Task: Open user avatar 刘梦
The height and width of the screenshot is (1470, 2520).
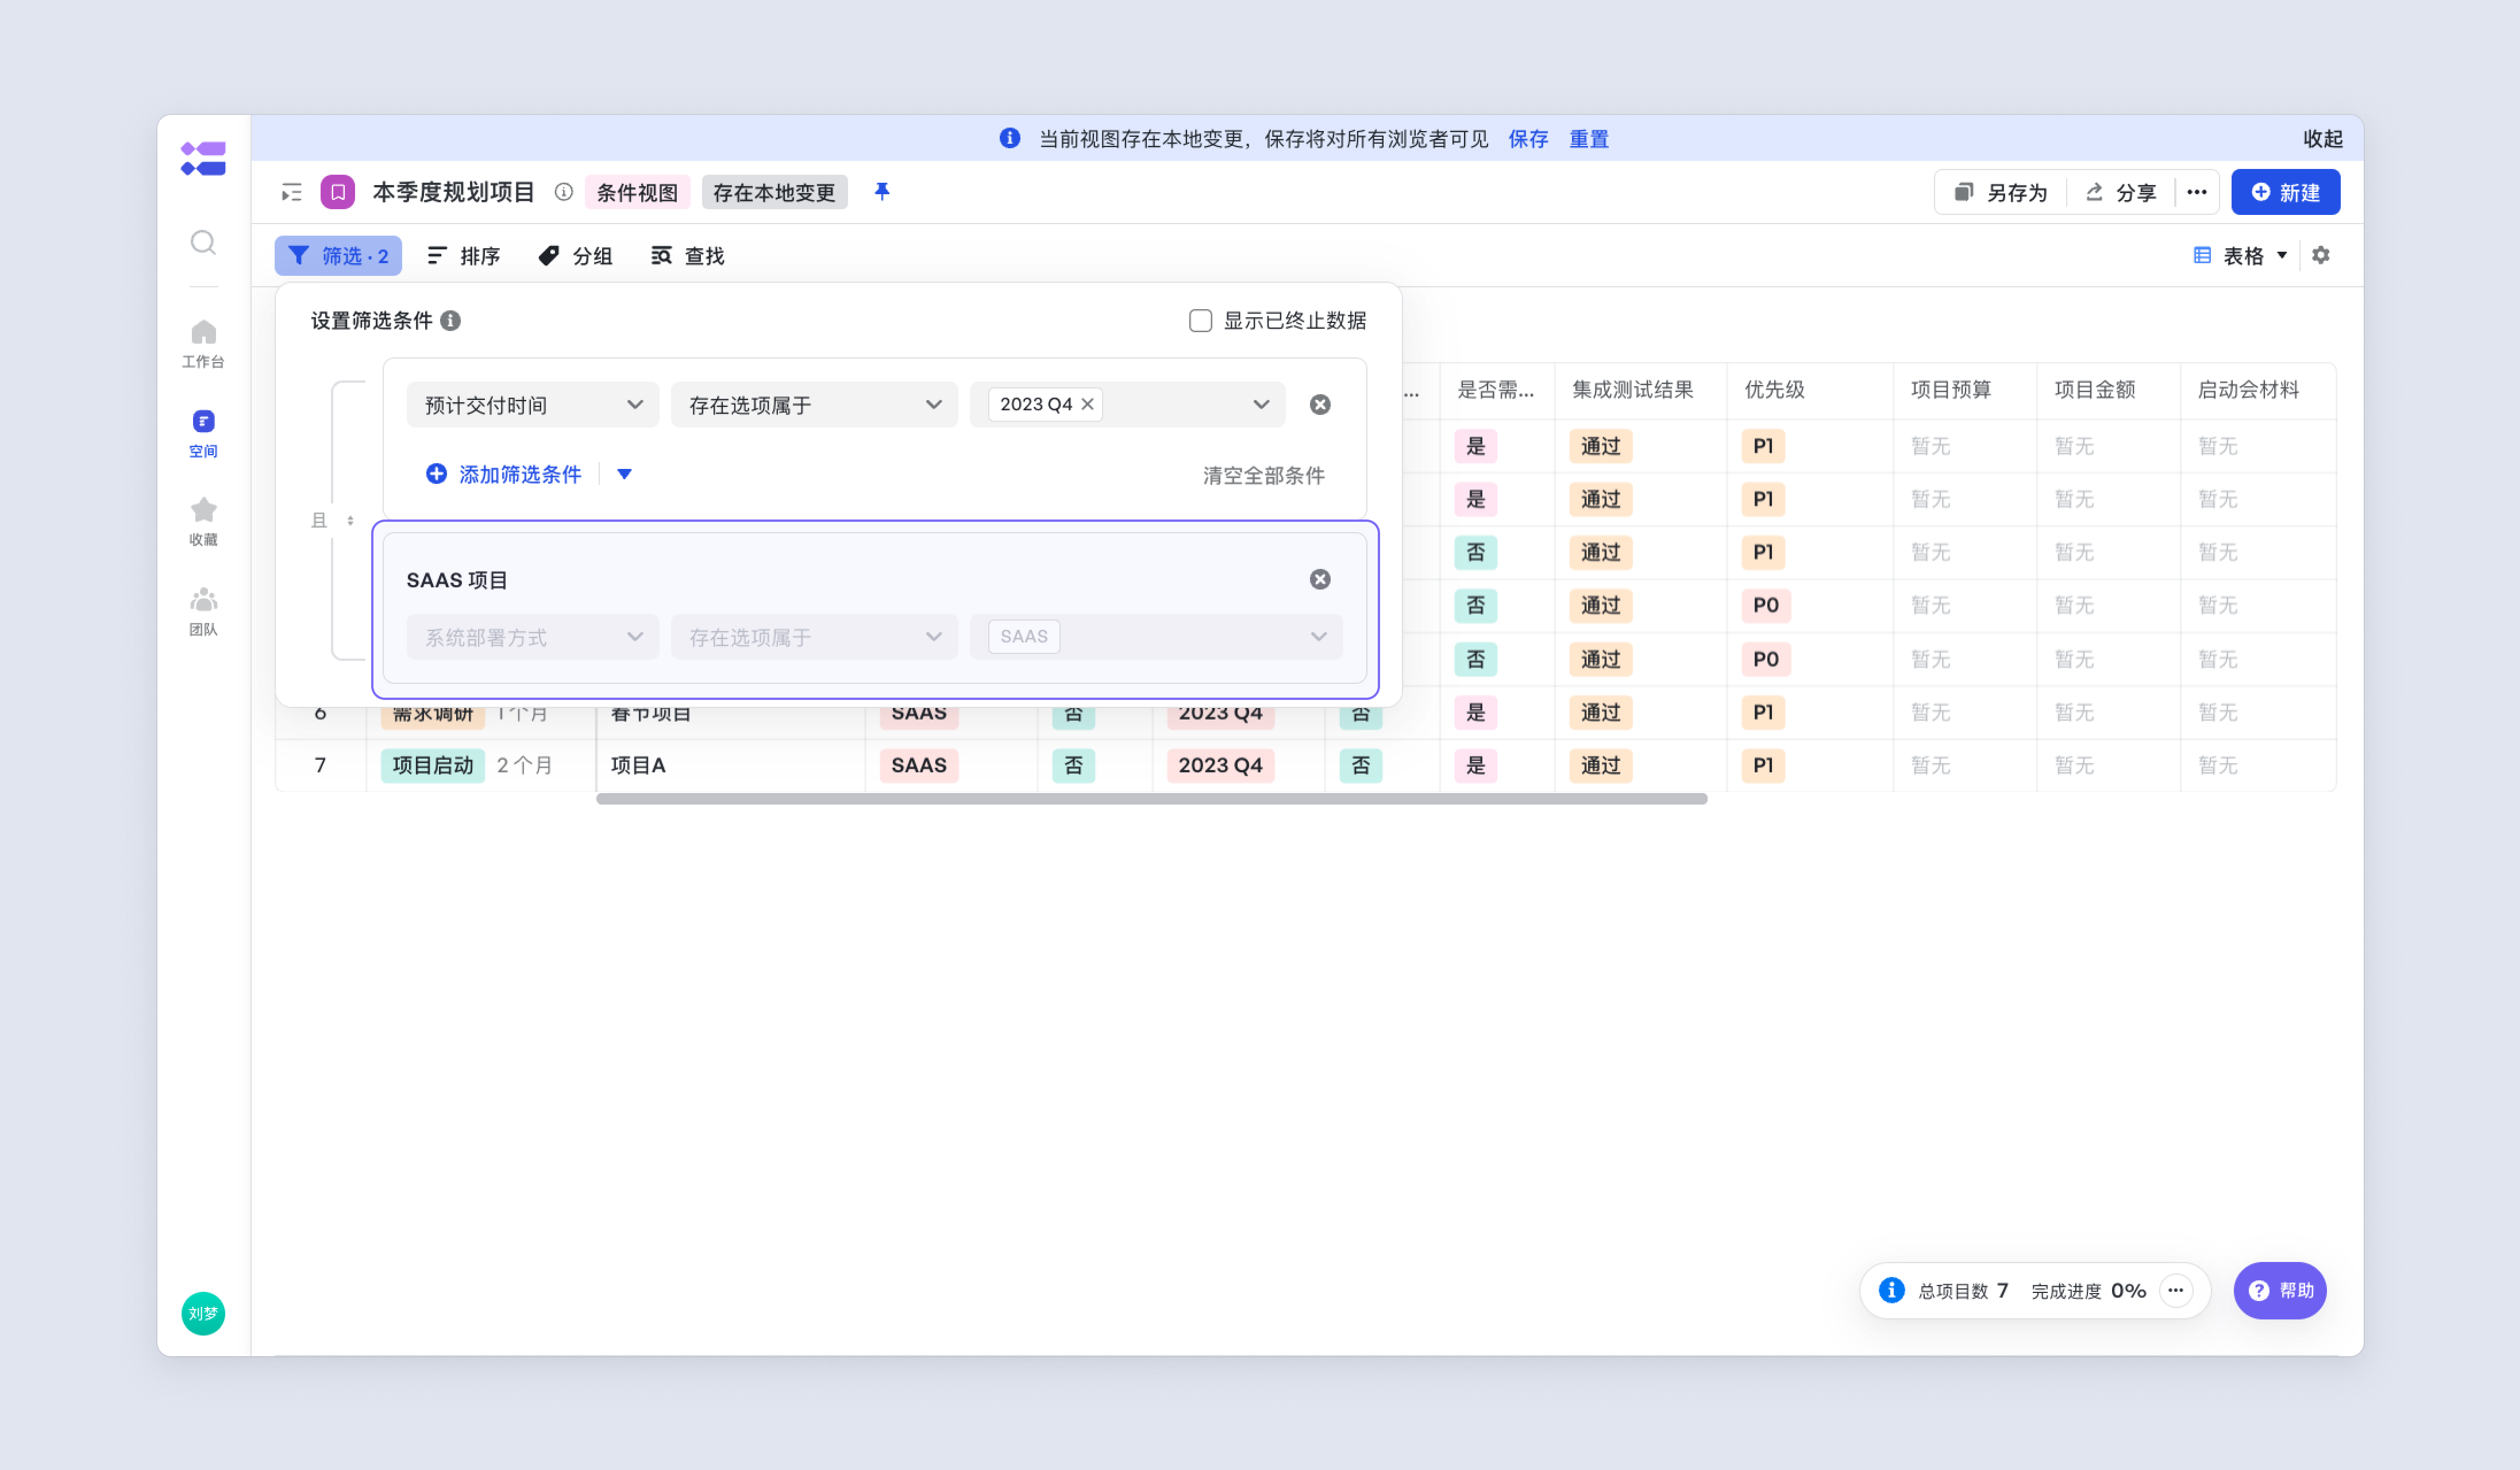Action: tap(203, 1313)
